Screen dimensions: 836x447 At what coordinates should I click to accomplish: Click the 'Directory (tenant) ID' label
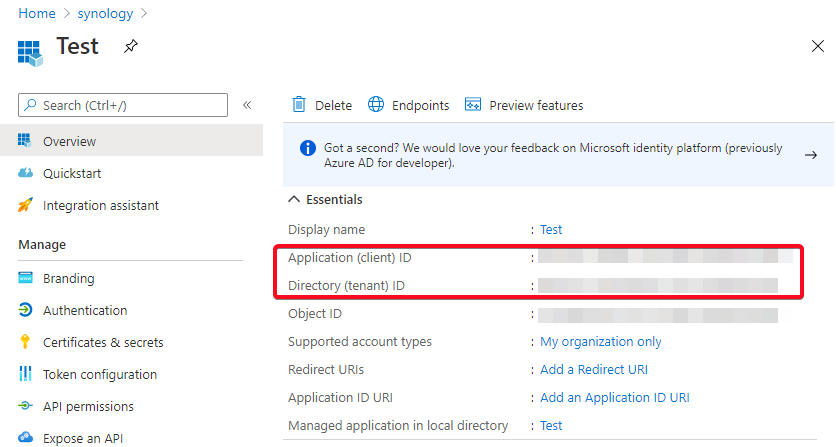346,285
